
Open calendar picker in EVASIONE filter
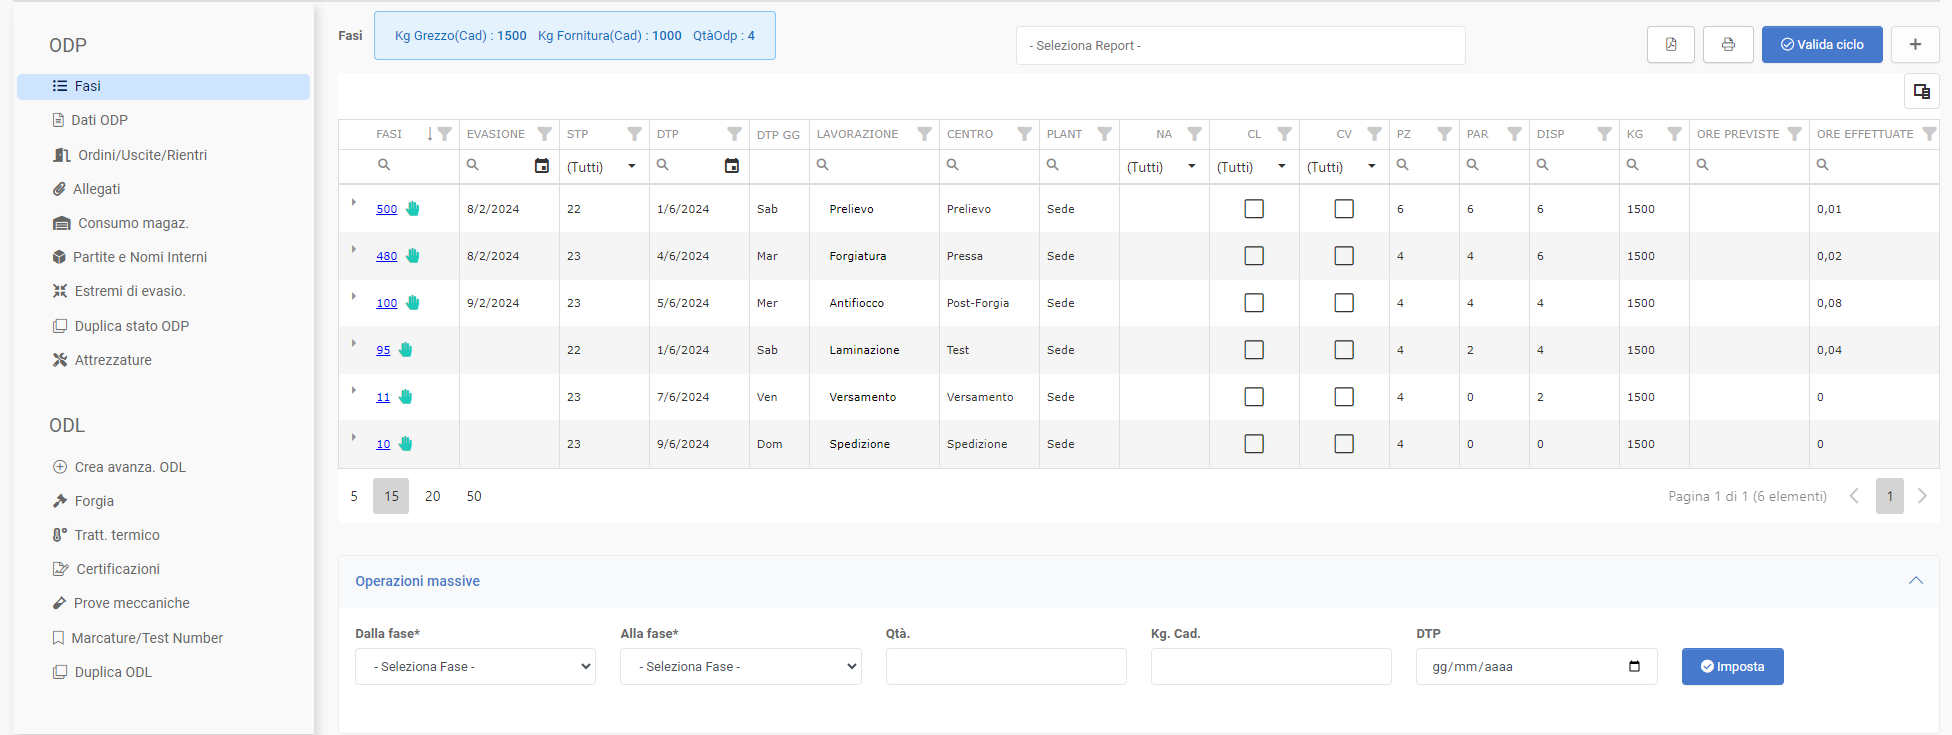pyautogui.click(x=542, y=166)
